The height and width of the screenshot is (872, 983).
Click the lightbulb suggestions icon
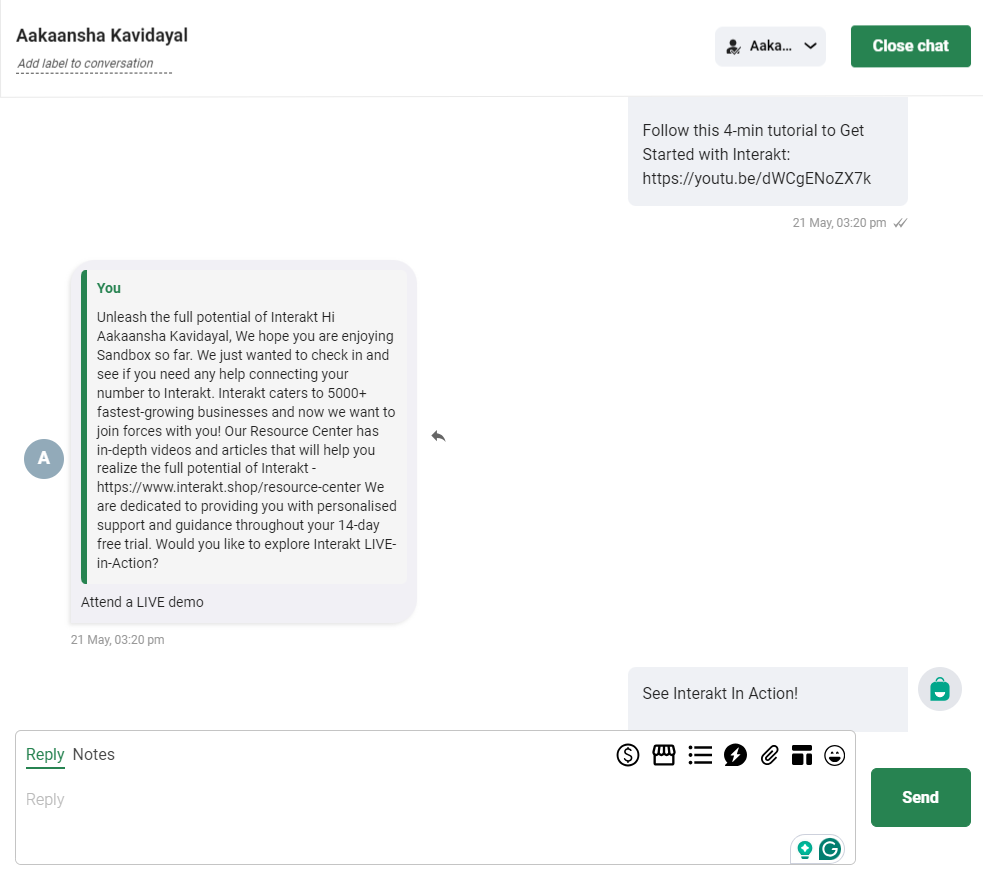tap(805, 848)
